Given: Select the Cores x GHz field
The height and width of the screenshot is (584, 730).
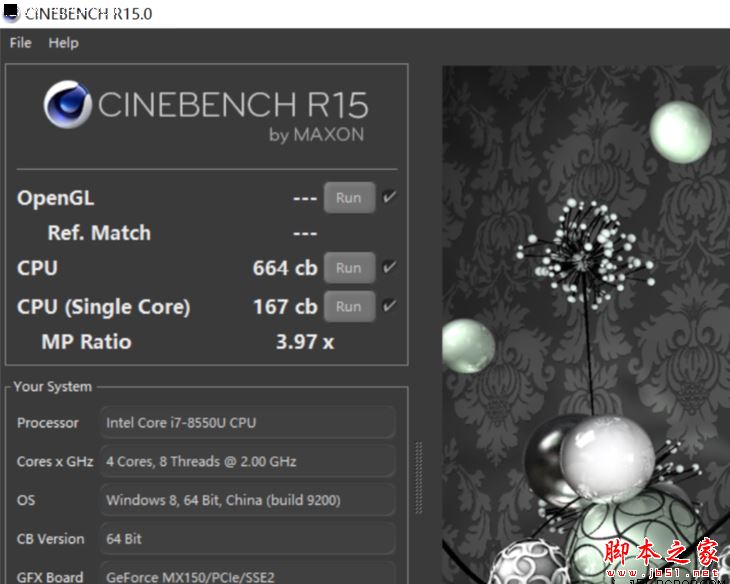Looking at the screenshot, I should pos(248,461).
